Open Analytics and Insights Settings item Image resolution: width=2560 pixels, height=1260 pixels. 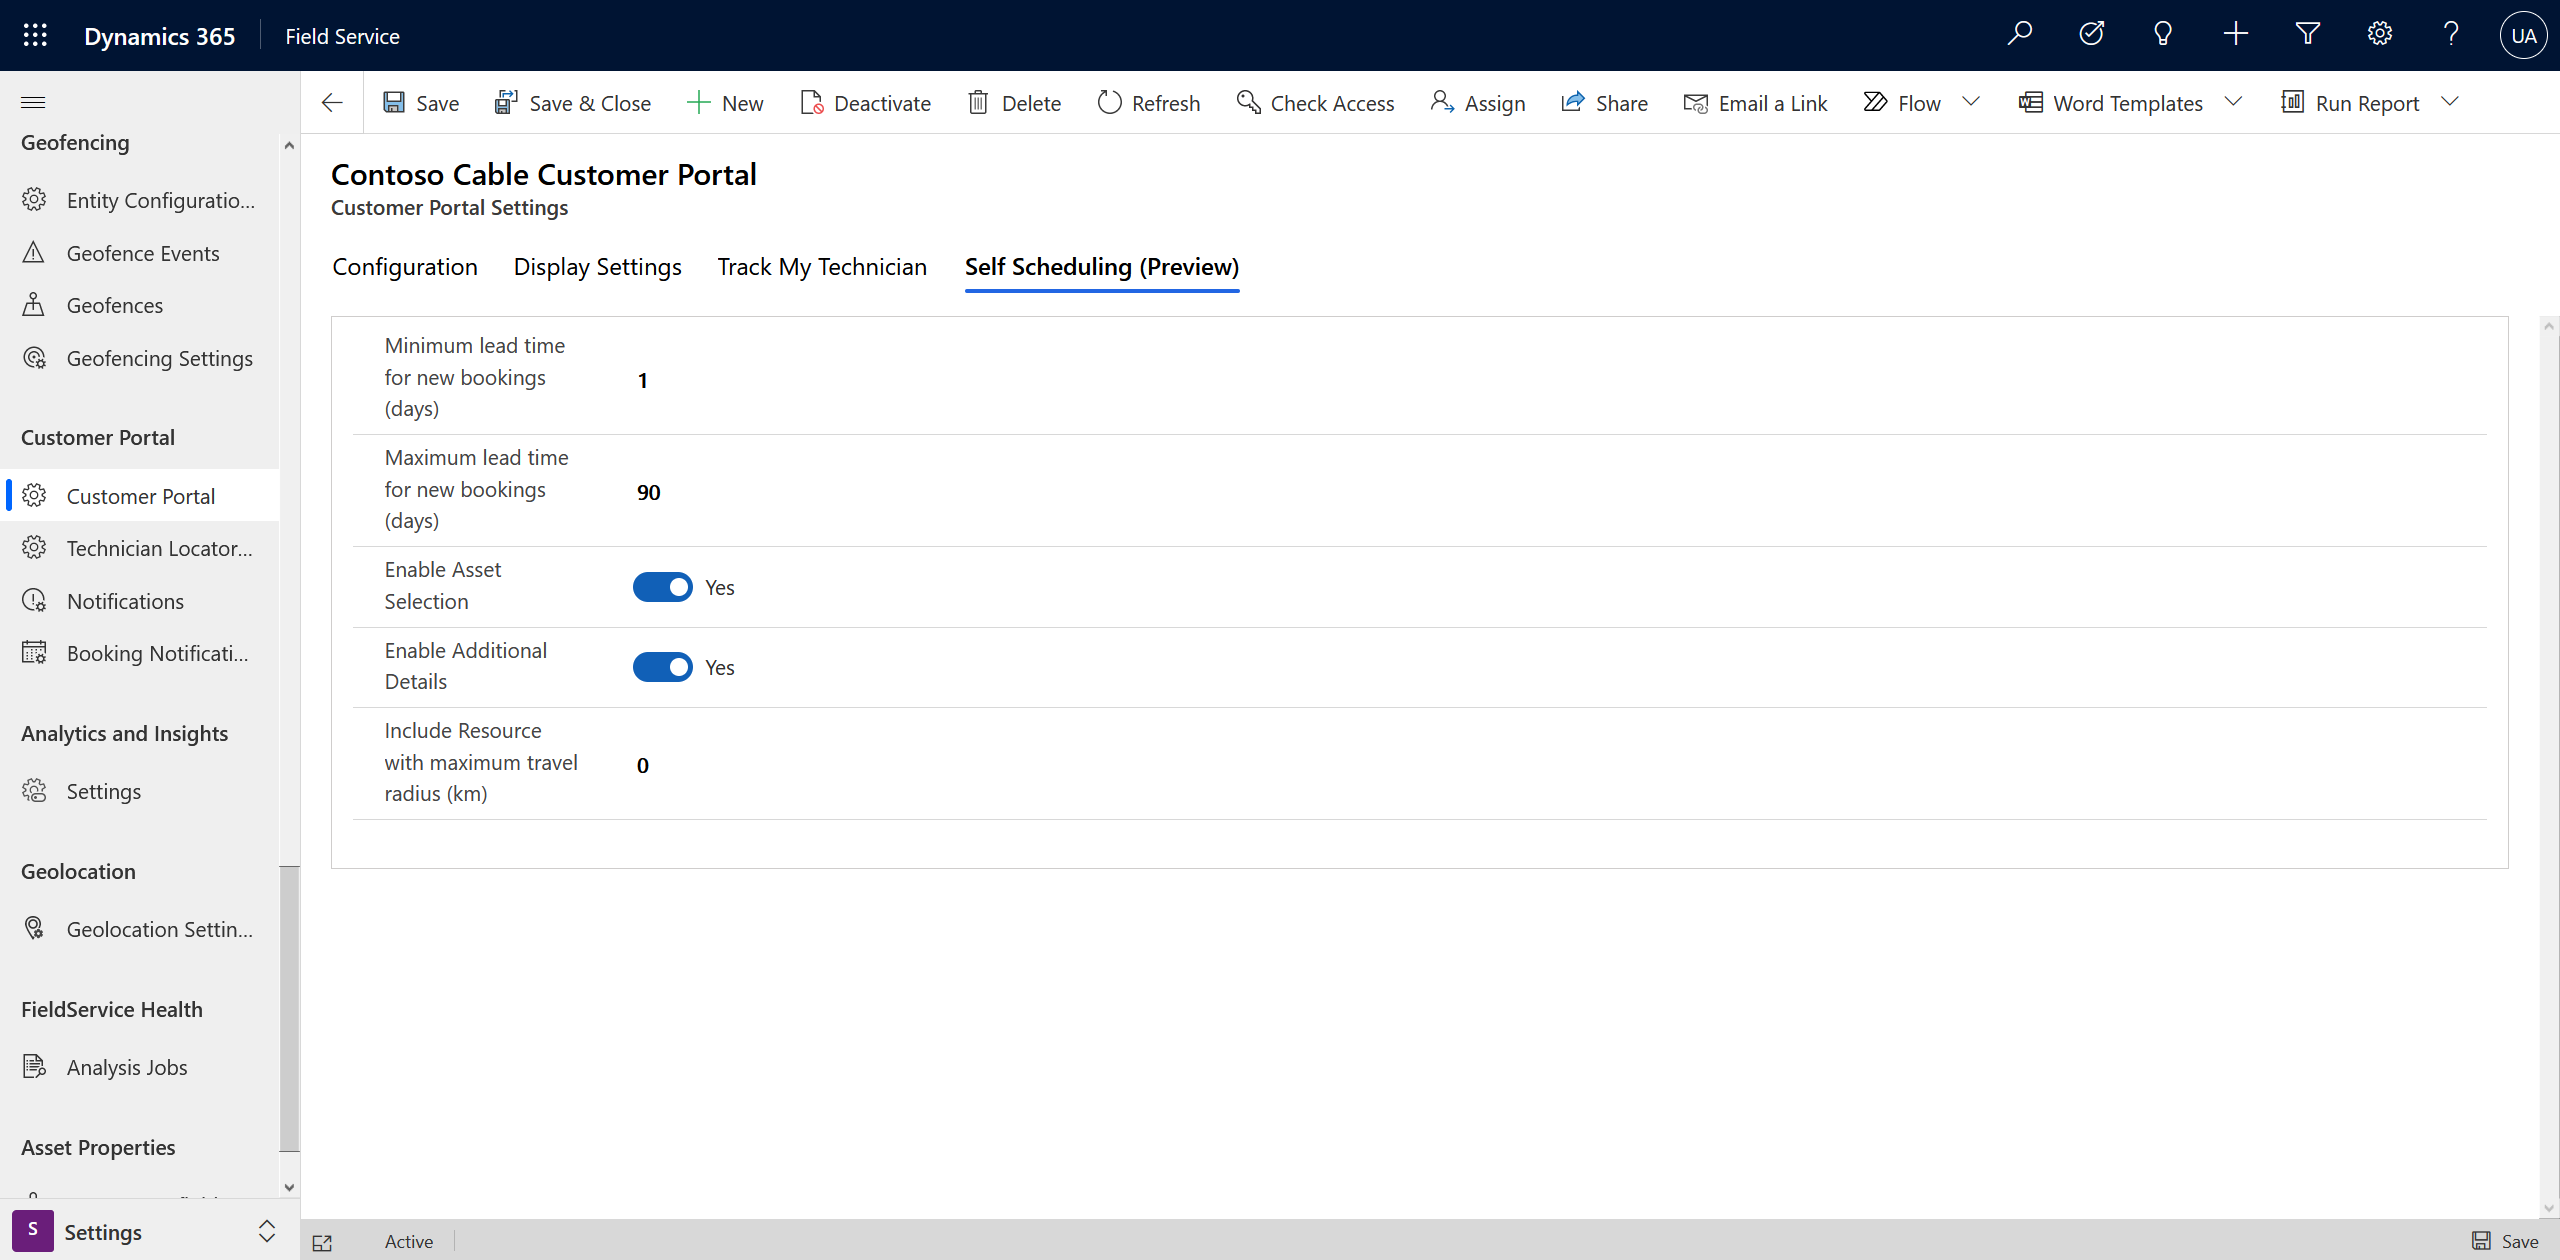[140, 791]
